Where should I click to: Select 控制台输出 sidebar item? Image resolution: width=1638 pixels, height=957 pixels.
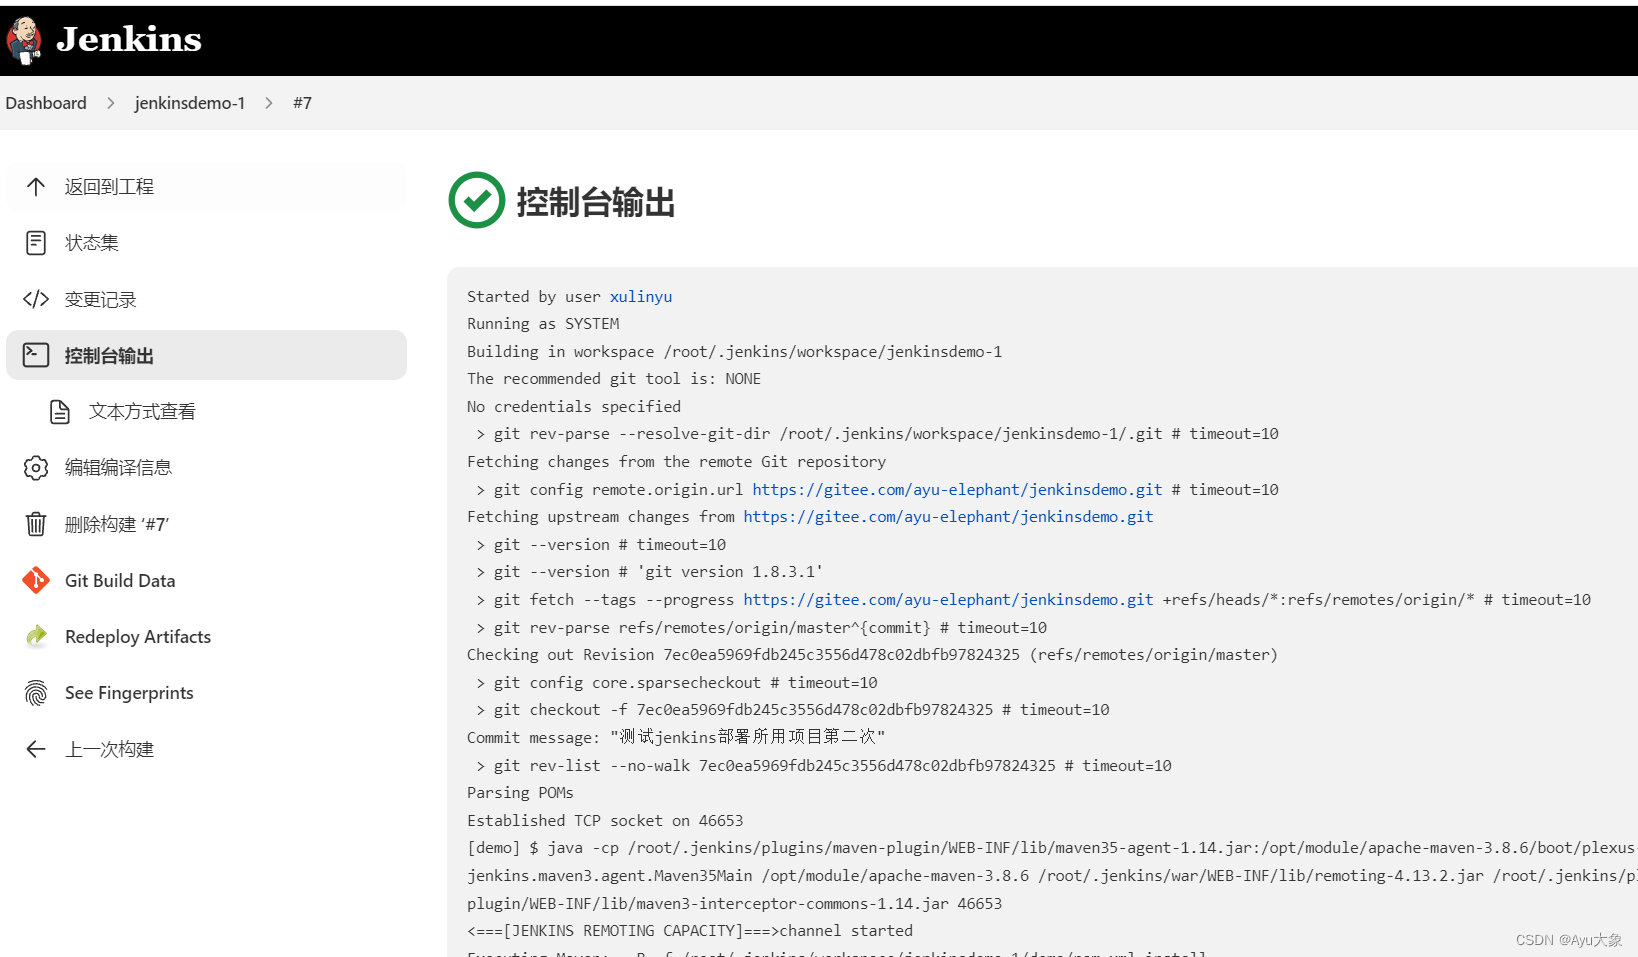206,355
